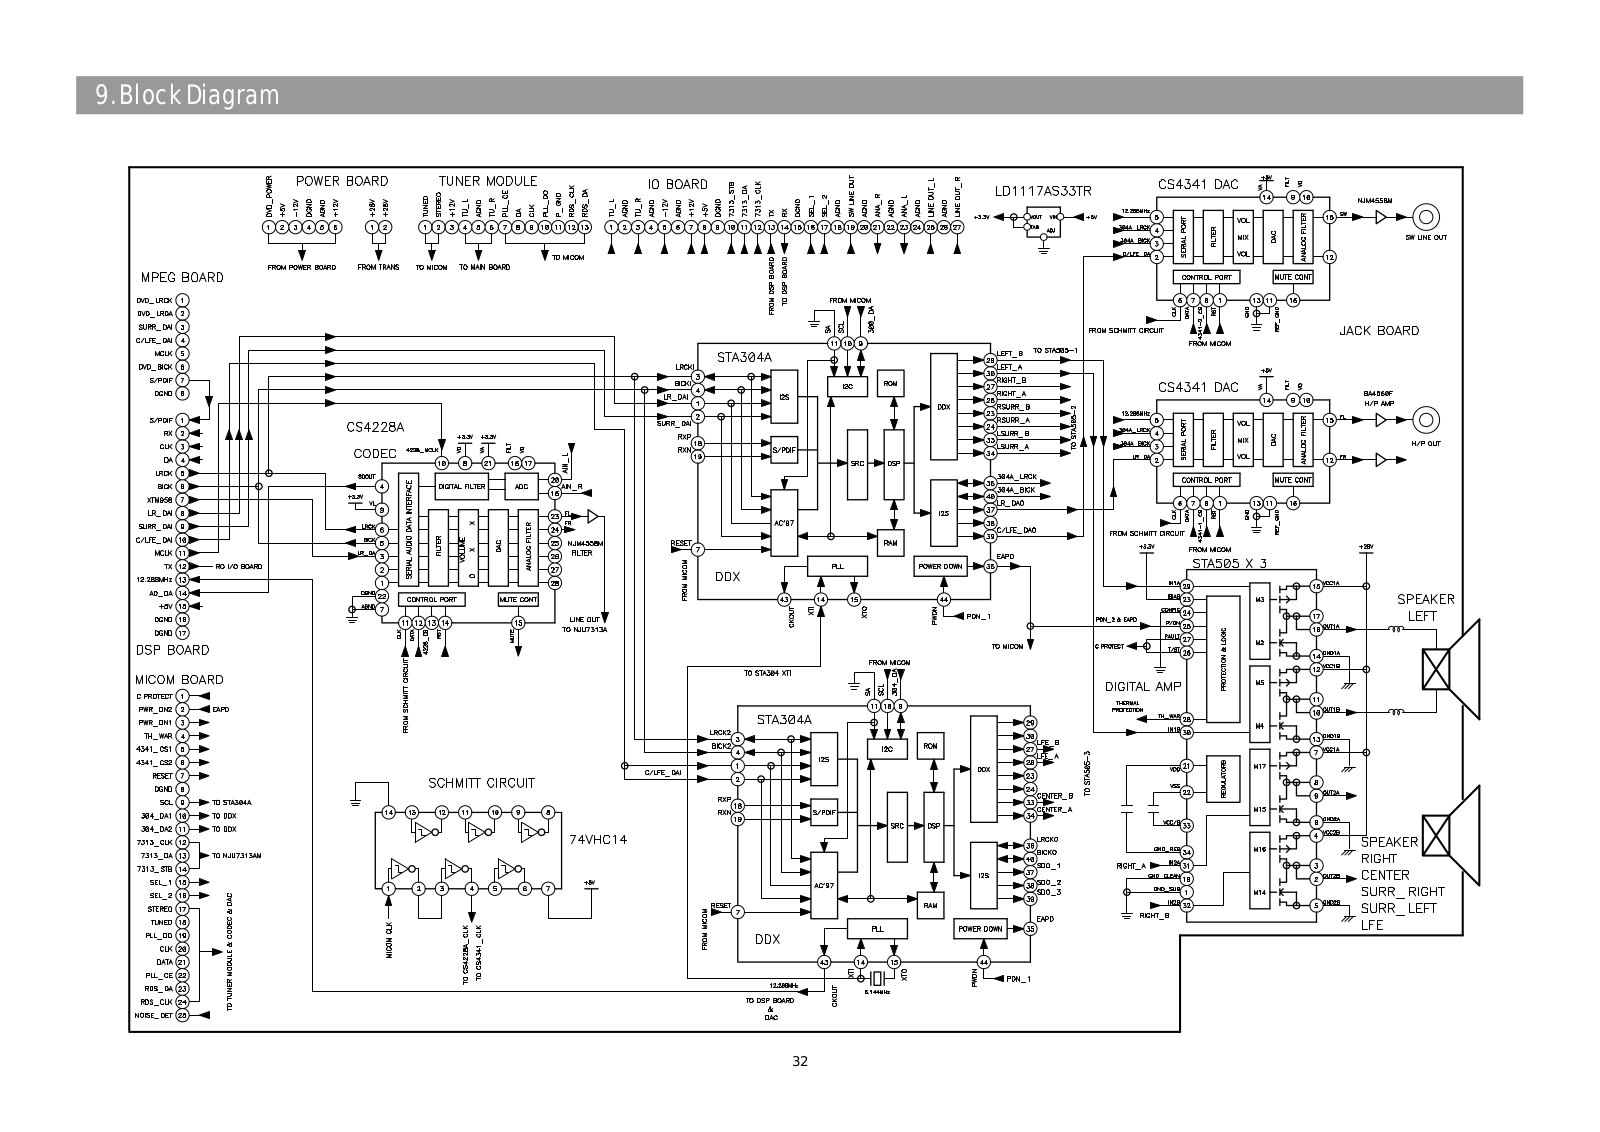Click the DSP BOARD label

click(173, 650)
